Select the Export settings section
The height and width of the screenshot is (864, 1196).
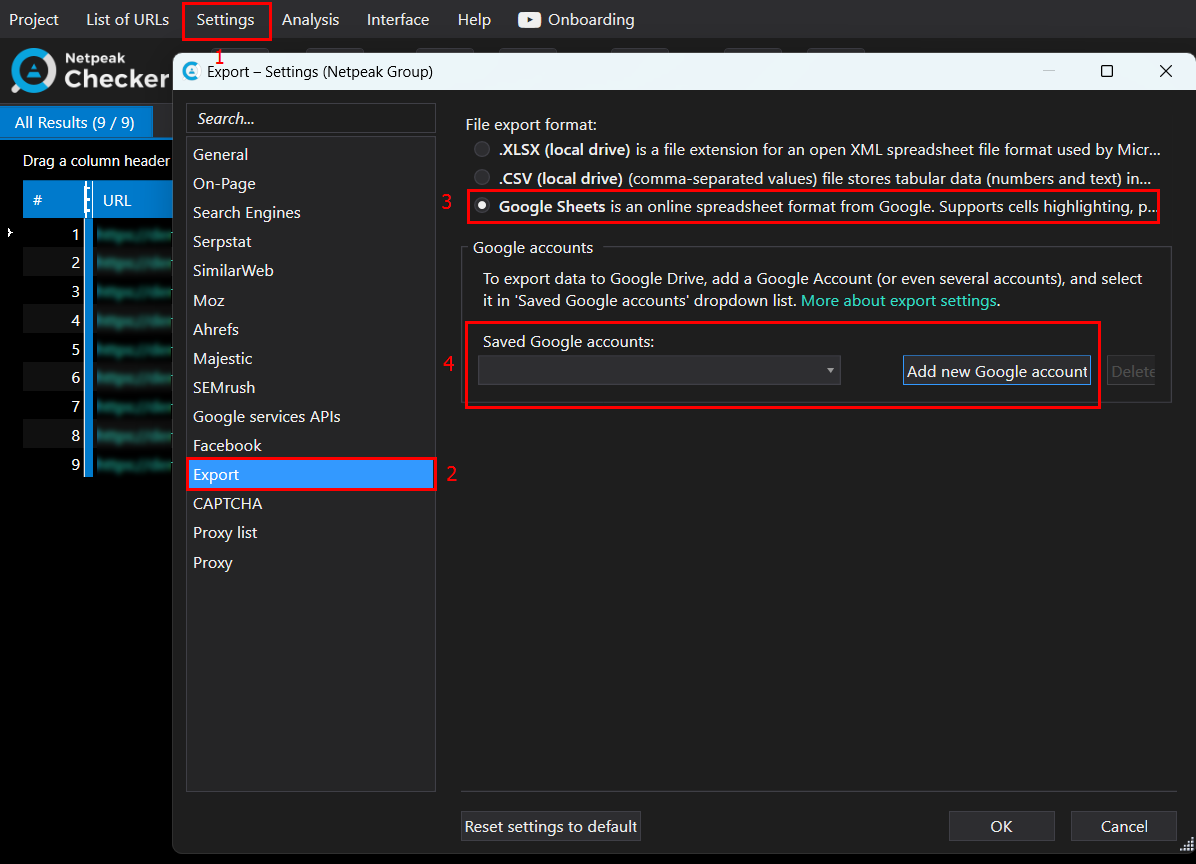pos(311,474)
